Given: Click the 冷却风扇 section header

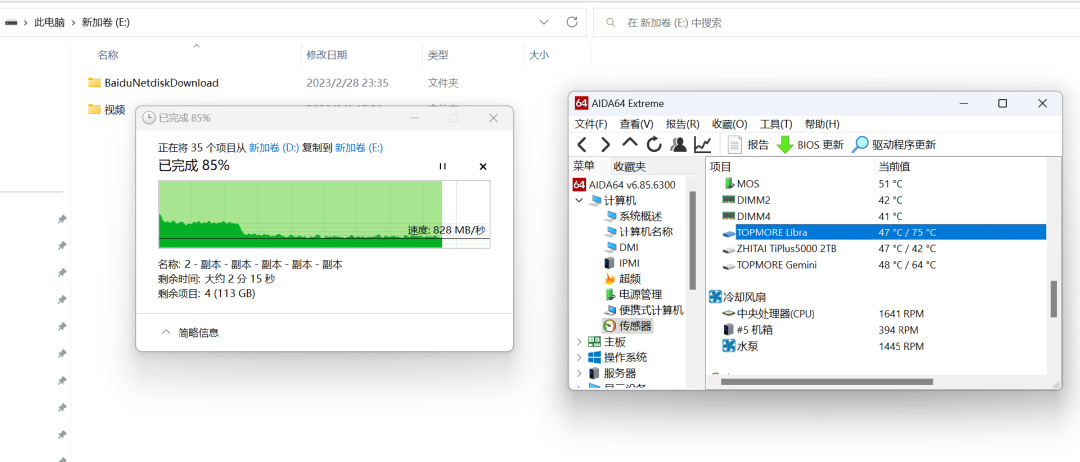Looking at the screenshot, I should pos(737,297).
